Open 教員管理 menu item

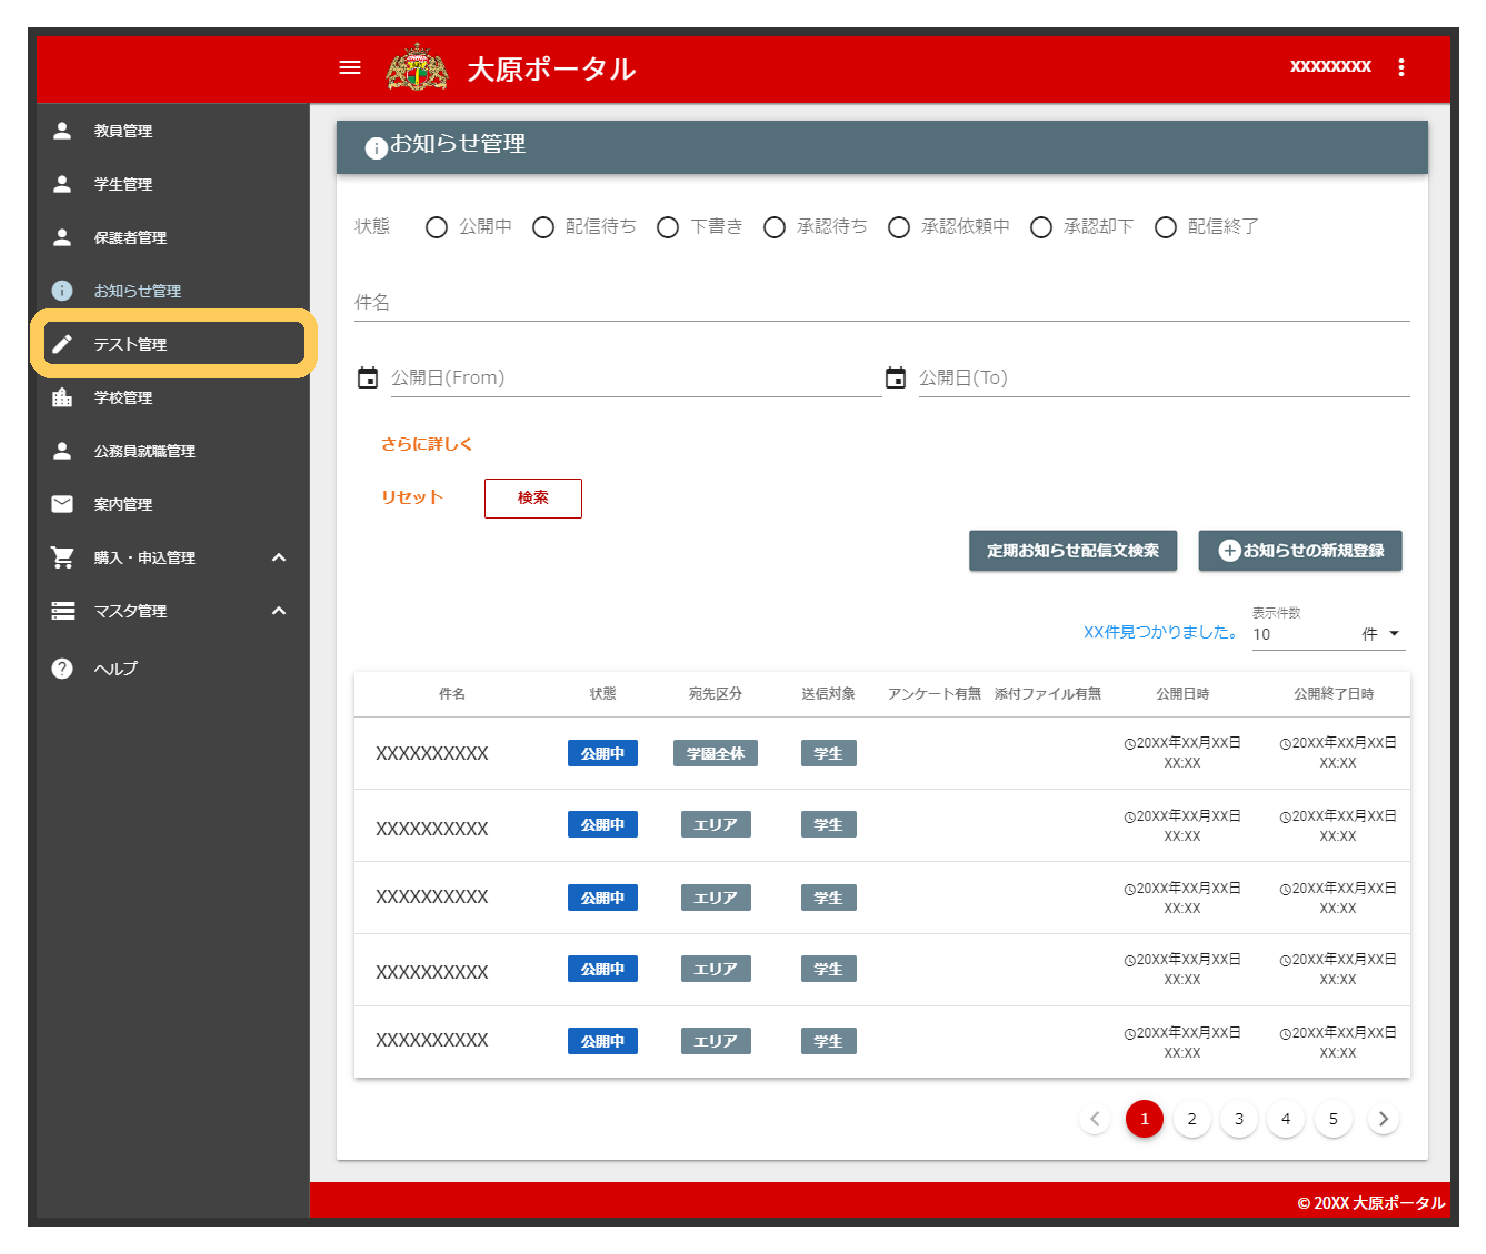(173, 131)
